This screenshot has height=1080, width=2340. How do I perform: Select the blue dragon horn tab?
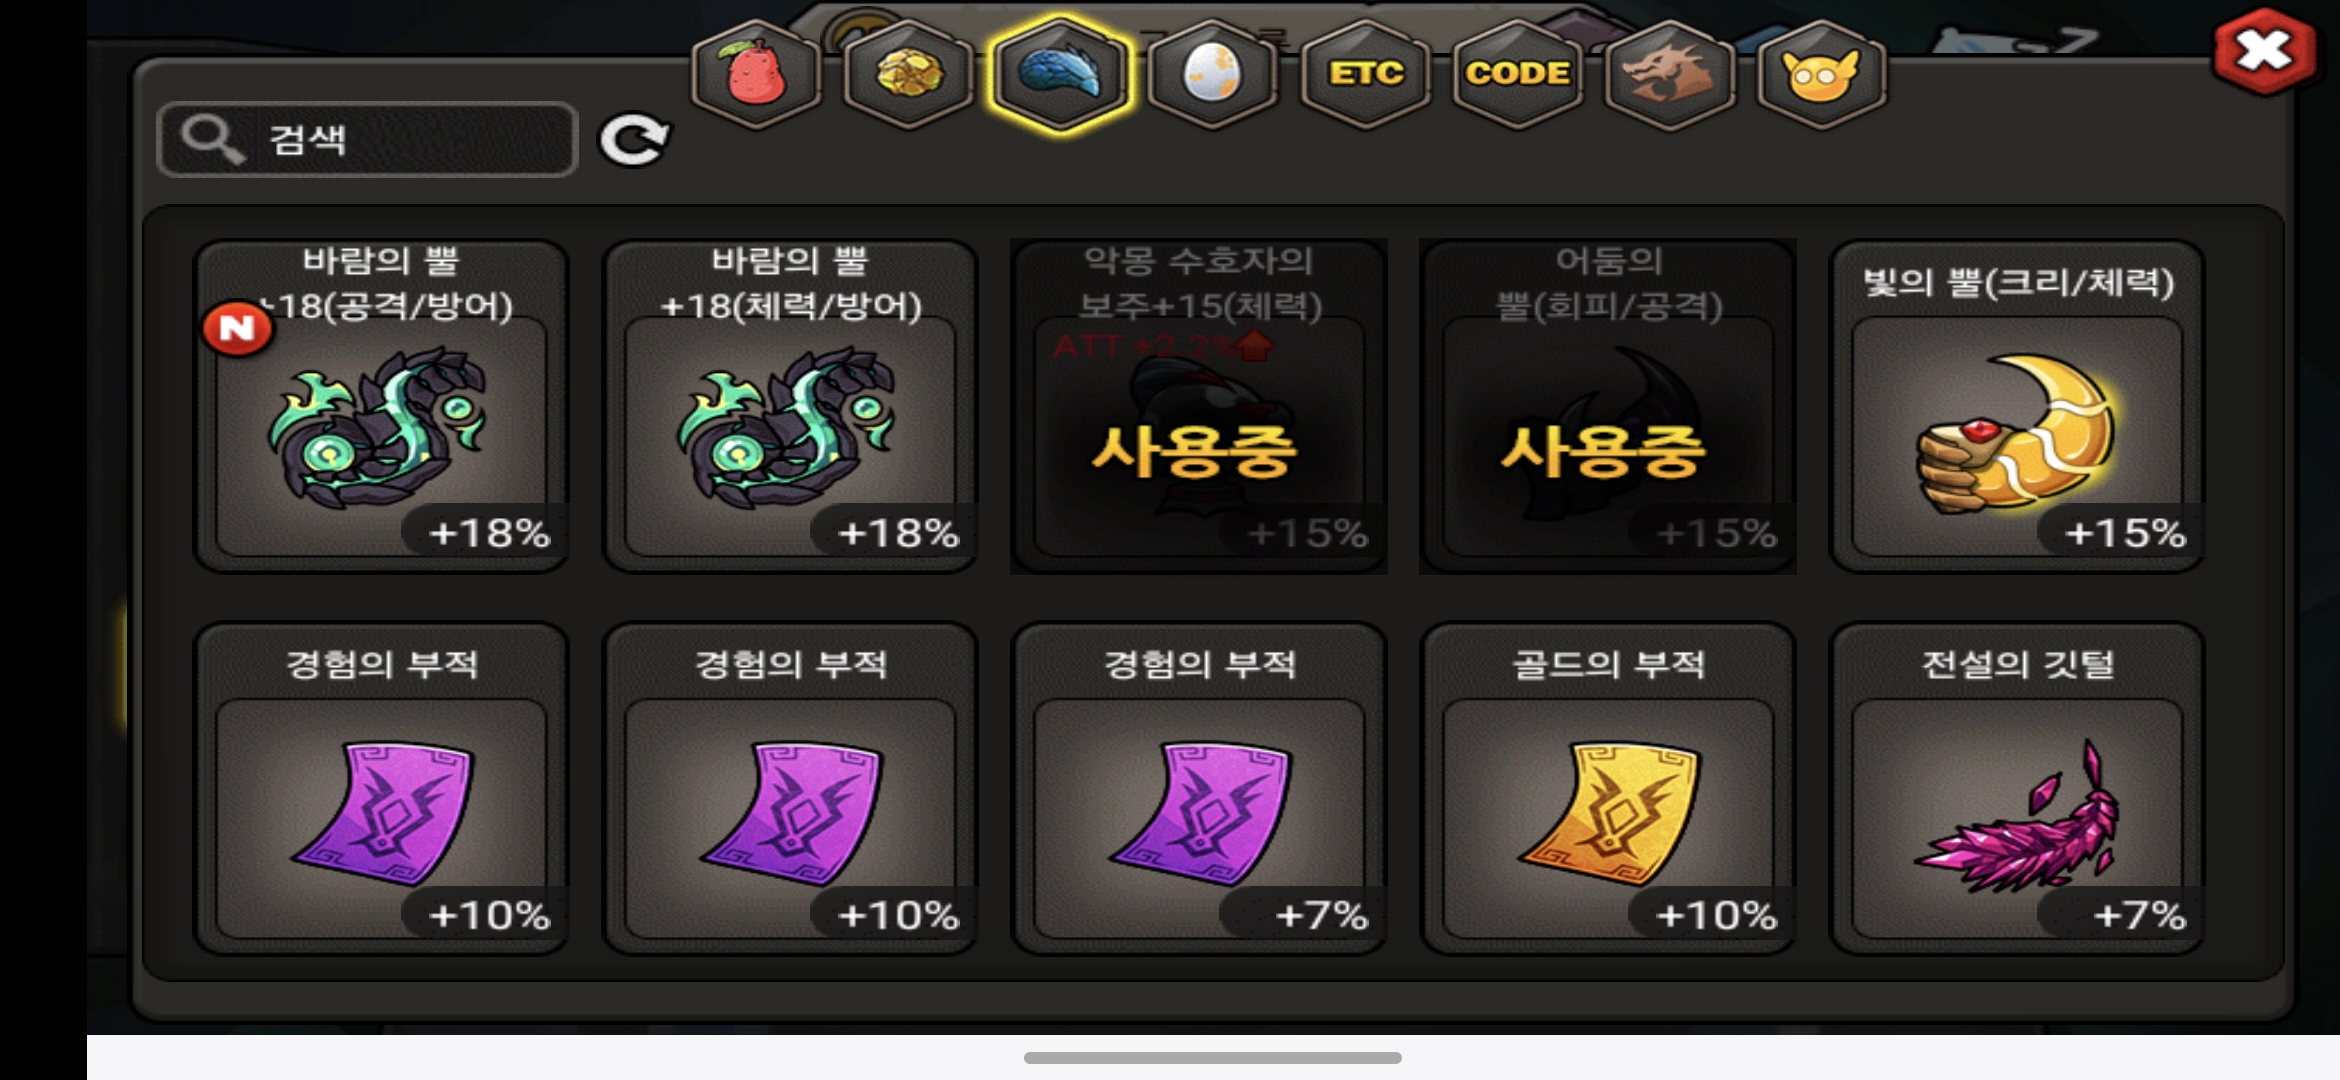coord(1060,74)
